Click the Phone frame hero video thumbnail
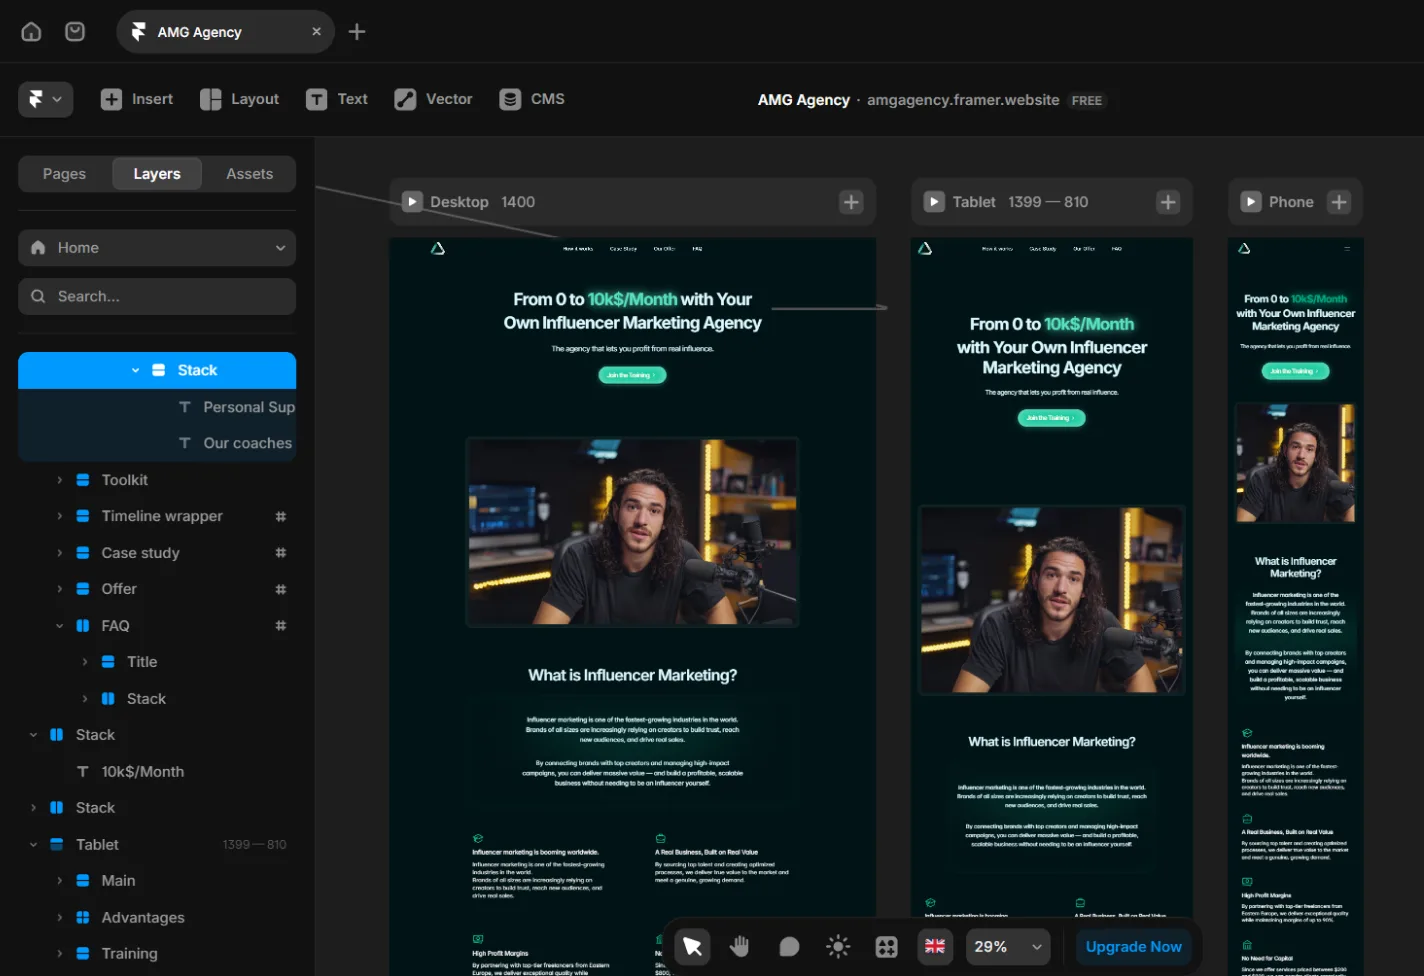1424x976 pixels. (x=1295, y=463)
